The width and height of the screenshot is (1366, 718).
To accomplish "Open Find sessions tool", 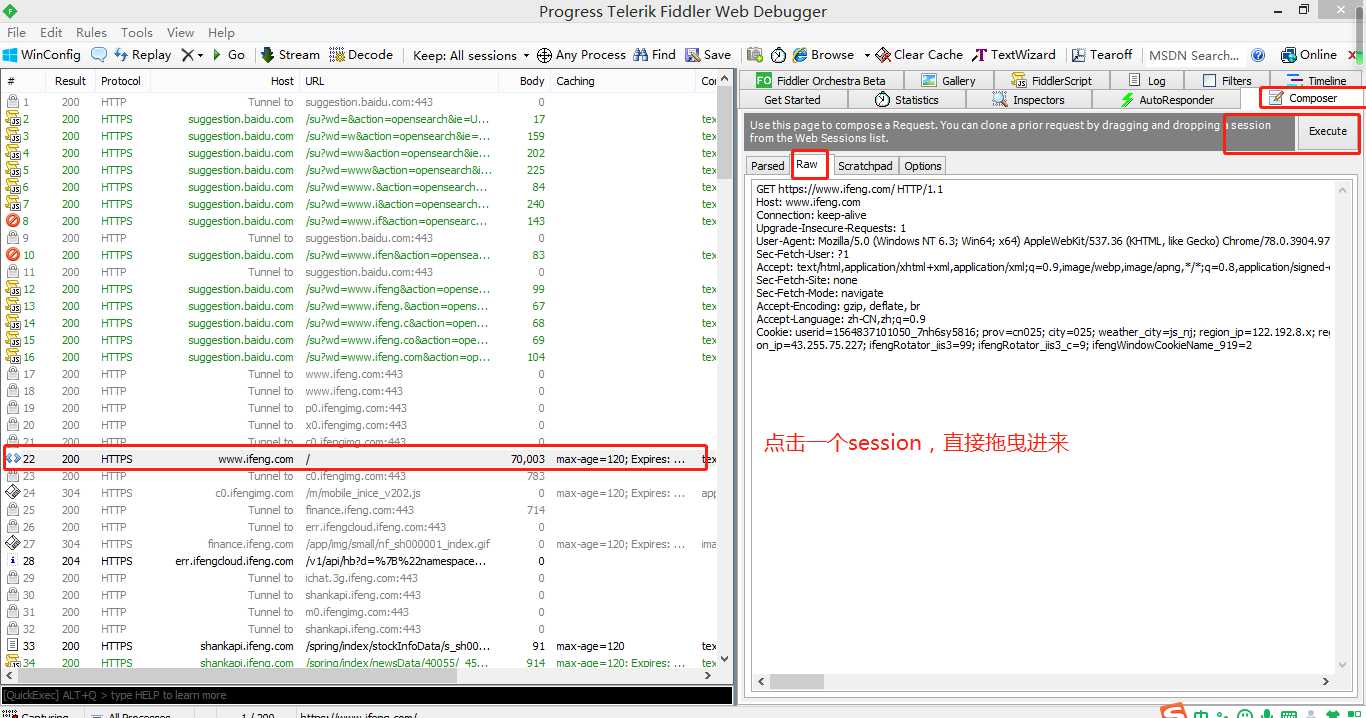I will click(x=654, y=55).
